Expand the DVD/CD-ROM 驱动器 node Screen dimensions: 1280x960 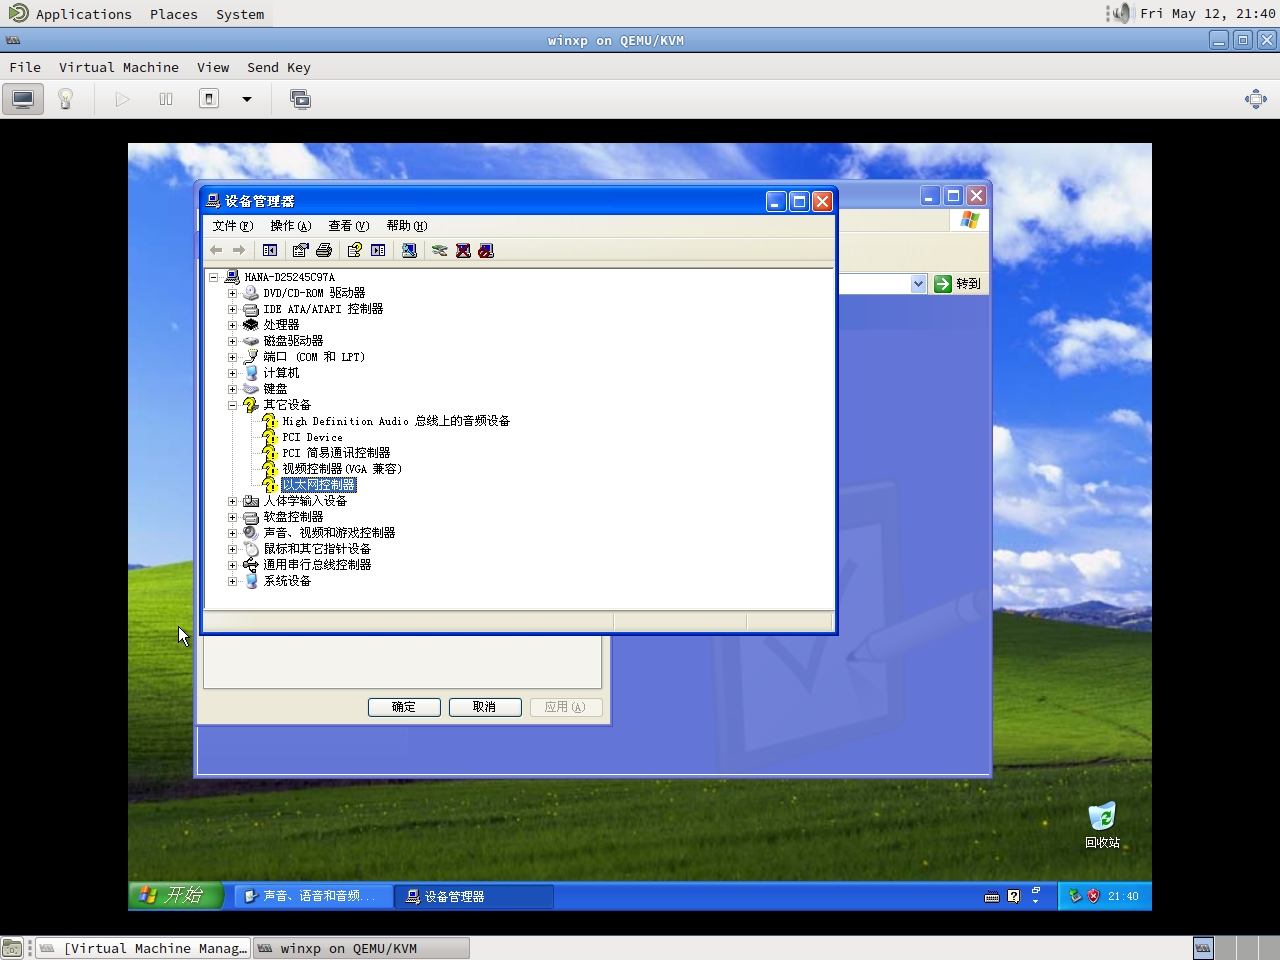click(x=232, y=293)
